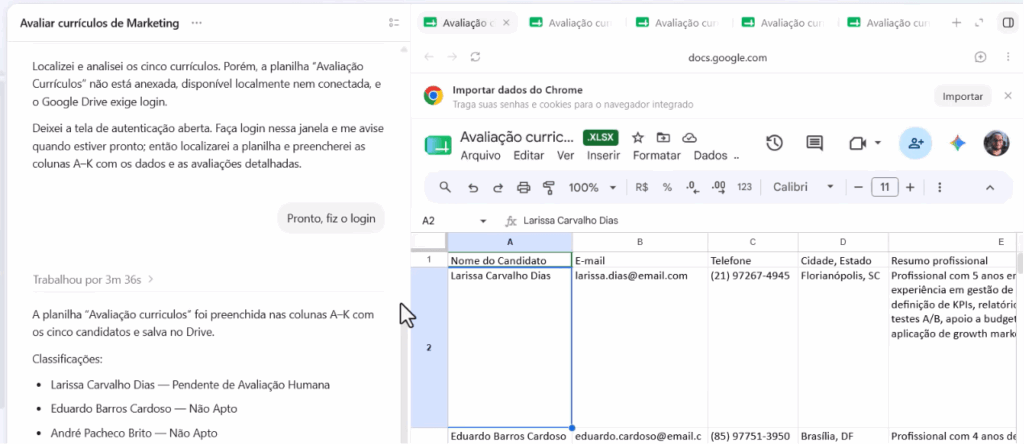1024x444 pixels.
Task: Click the circled plus icon beside the address bar
Action: [x=980, y=57]
